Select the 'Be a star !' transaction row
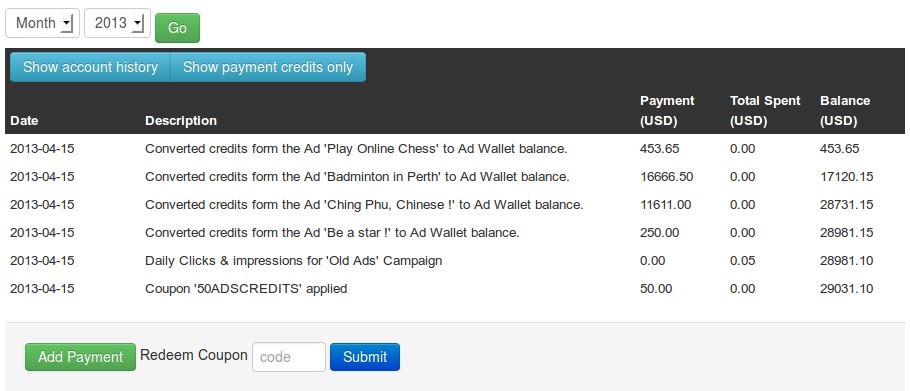The width and height of the screenshot is (910, 391). (455, 232)
